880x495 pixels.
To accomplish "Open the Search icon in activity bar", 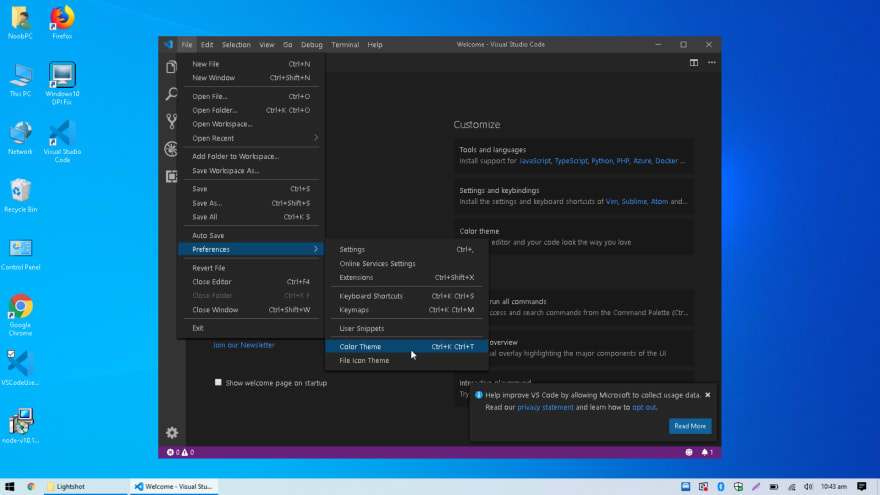I will click(171, 94).
